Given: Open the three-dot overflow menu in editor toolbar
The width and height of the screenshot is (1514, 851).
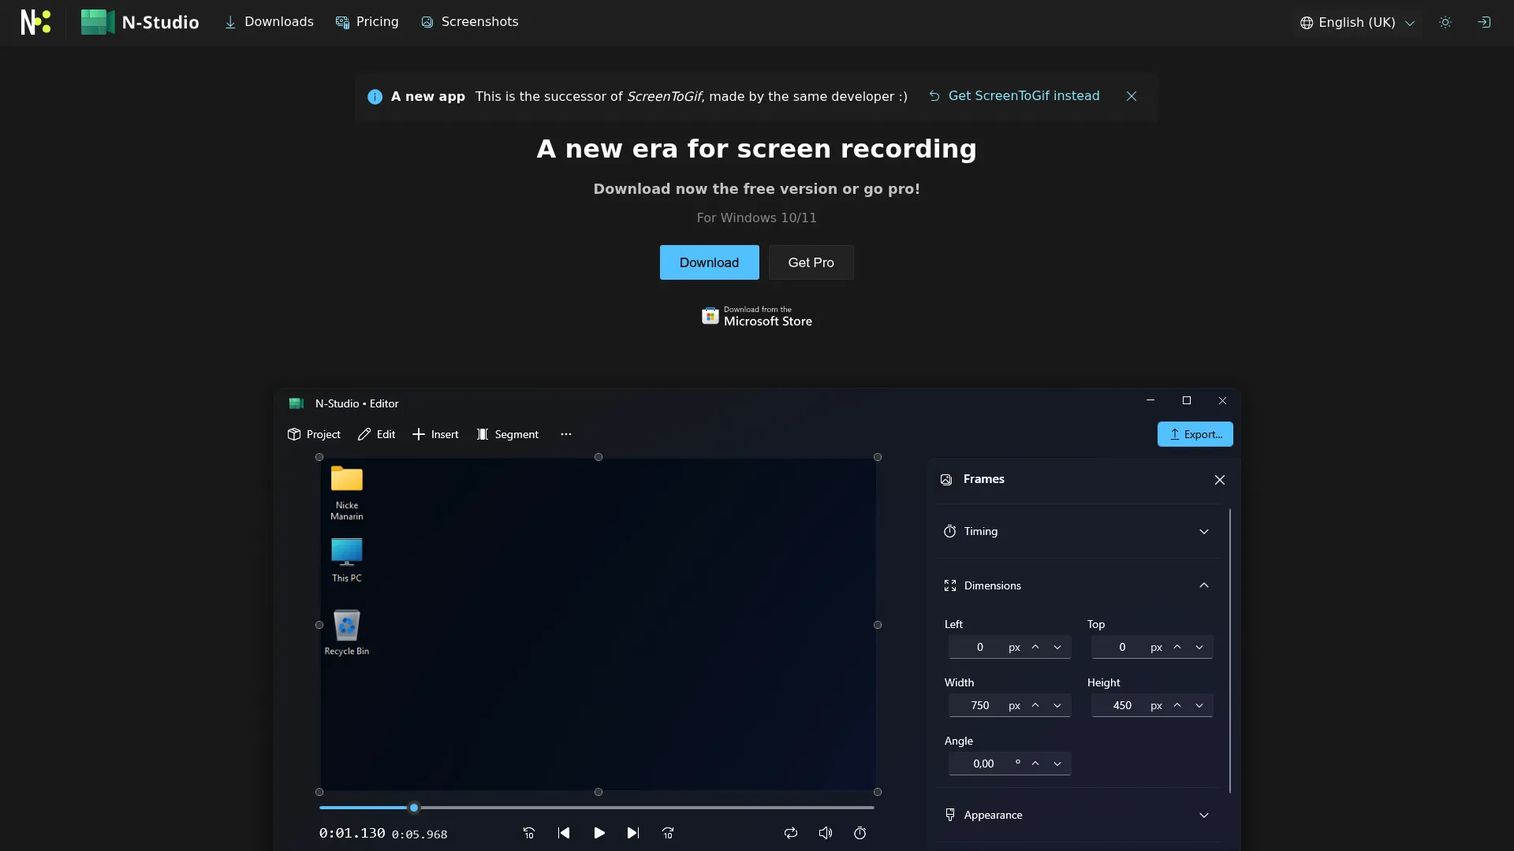Looking at the screenshot, I should coord(566,434).
